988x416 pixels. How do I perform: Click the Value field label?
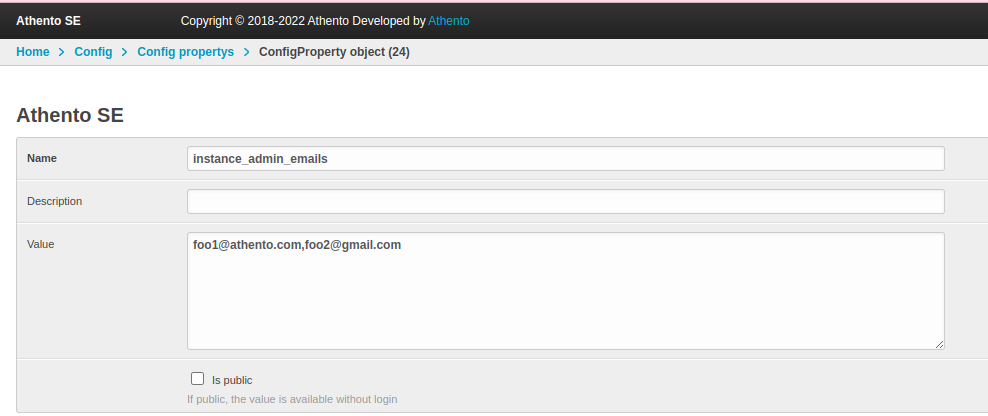40,243
